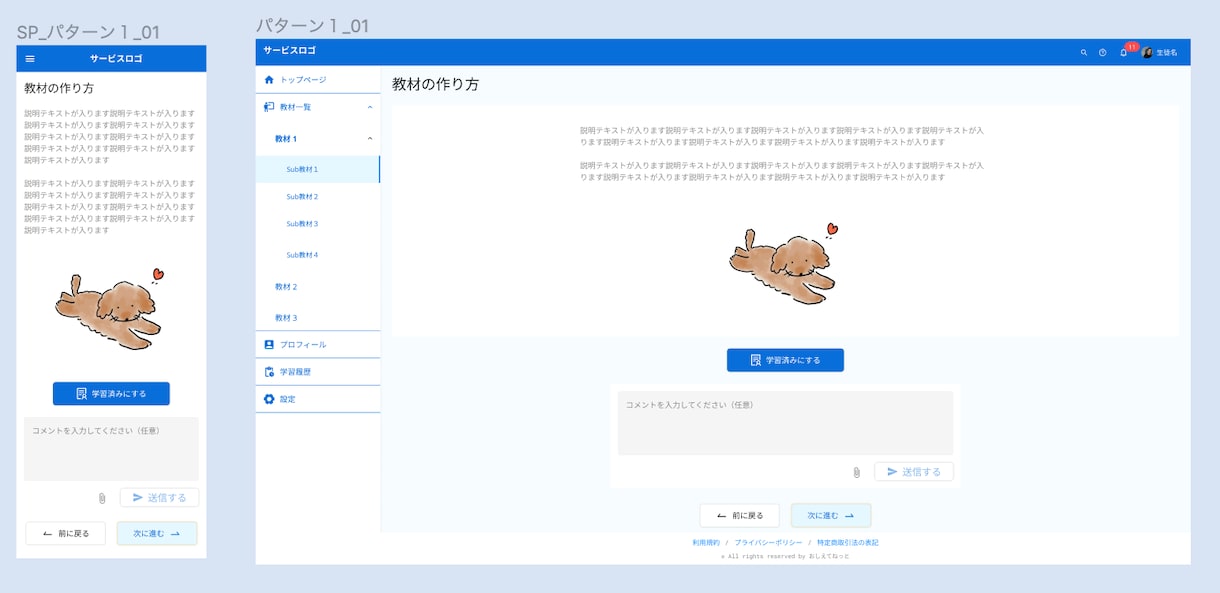1220x593 pixels.
Task: Click 送信する button in mobile view
Action: (x=160, y=498)
